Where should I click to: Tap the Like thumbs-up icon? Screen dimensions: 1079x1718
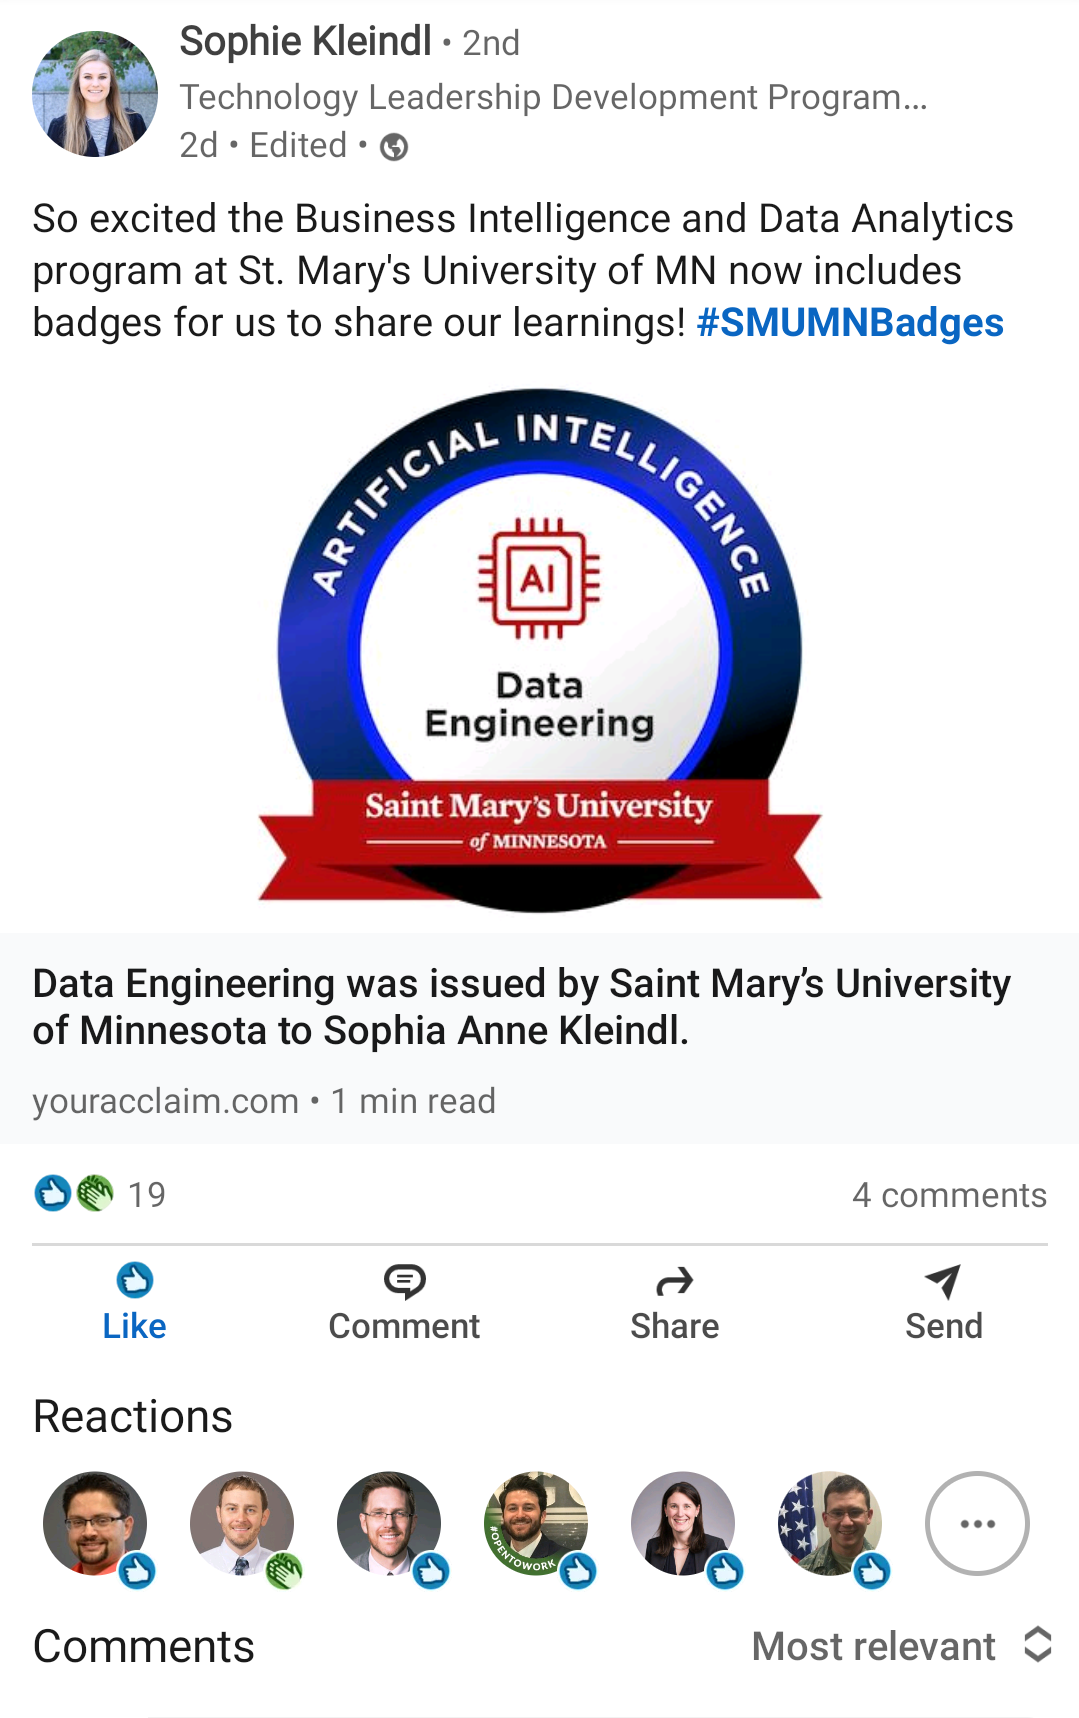click(x=135, y=1280)
